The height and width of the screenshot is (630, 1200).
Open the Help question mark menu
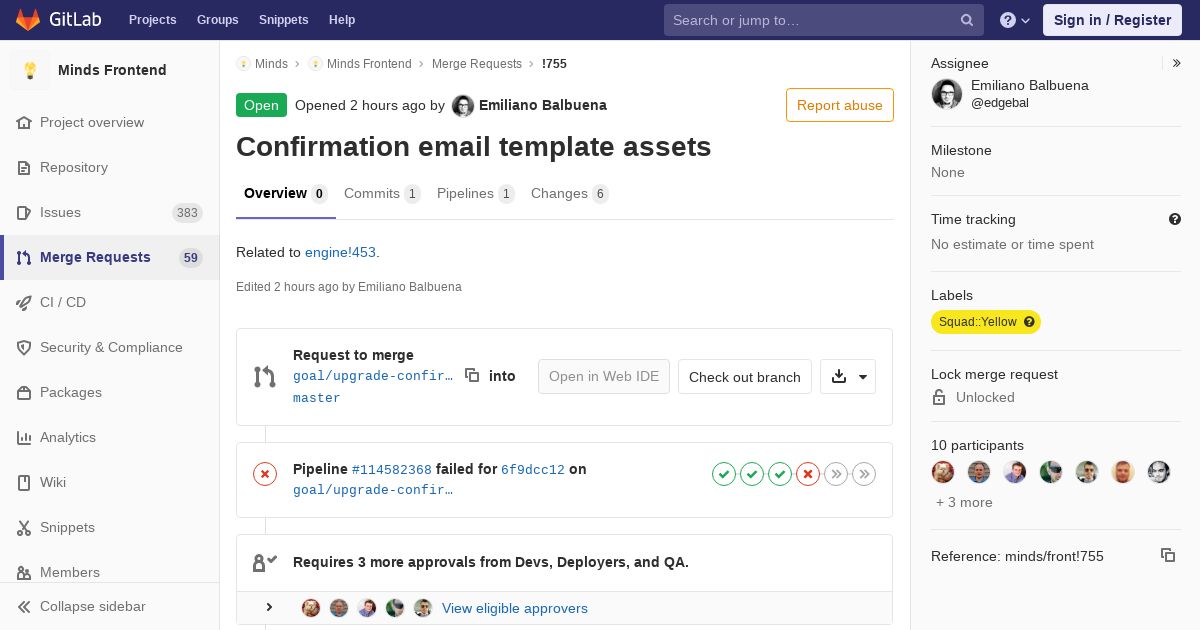(1014, 20)
